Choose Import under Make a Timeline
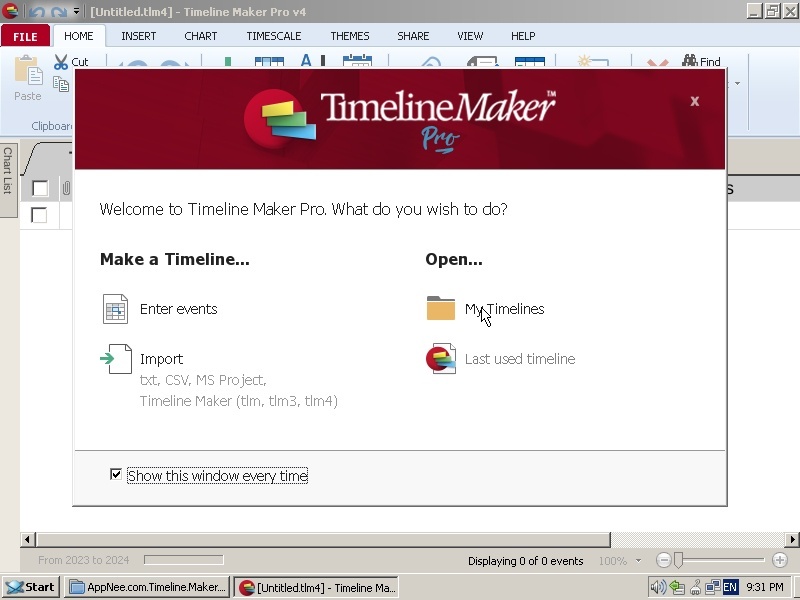The width and height of the screenshot is (800, 600). pyautogui.click(x=161, y=359)
